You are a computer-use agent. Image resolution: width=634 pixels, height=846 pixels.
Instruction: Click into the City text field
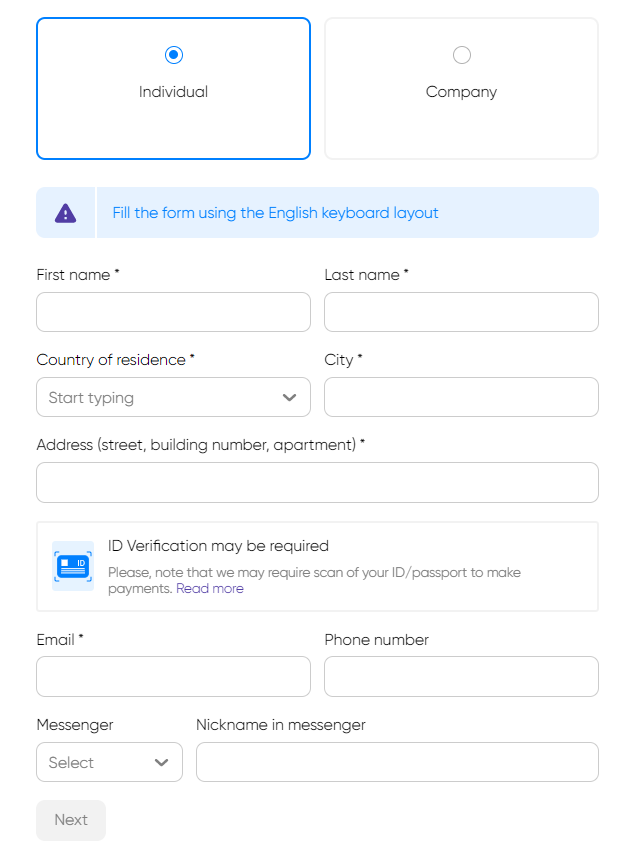[461, 397]
